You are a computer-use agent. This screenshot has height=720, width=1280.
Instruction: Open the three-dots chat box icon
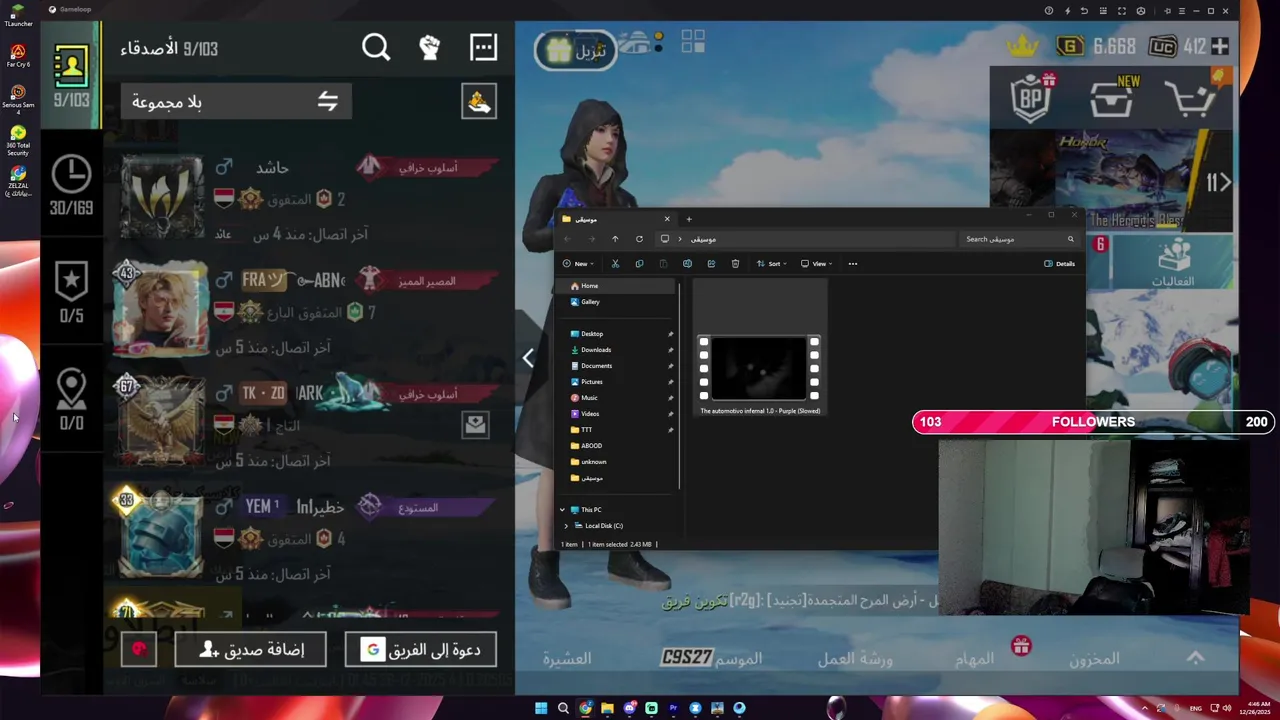pyautogui.click(x=483, y=47)
